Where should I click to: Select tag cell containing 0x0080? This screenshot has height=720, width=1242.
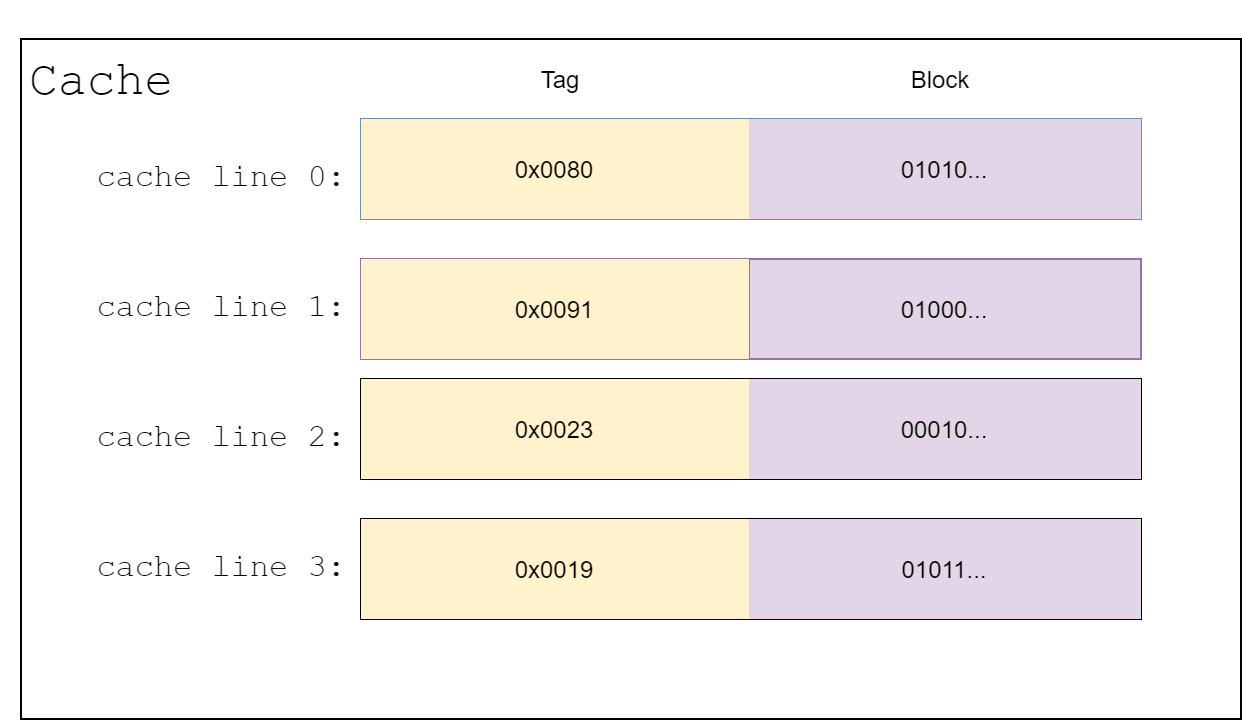(555, 169)
